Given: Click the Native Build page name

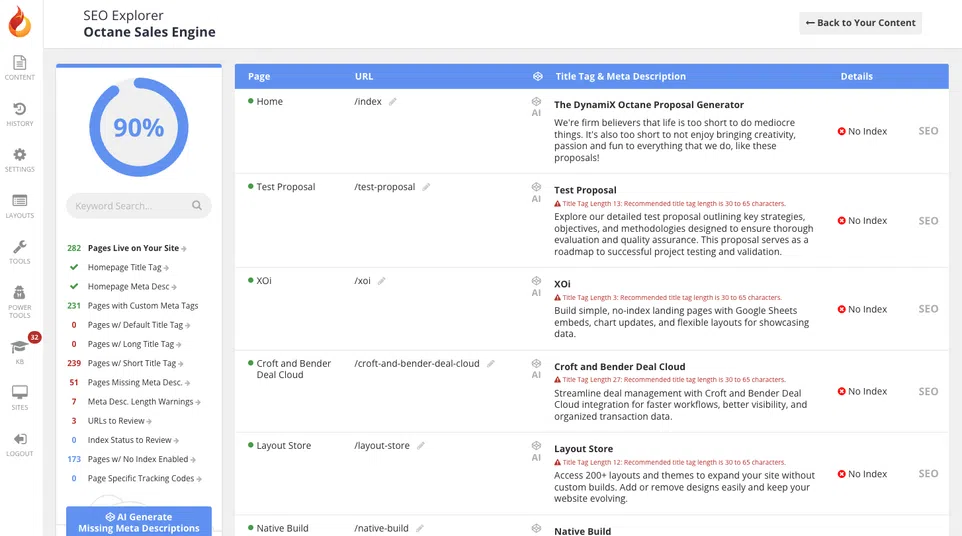Looking at the screenshot, I should click(x=282, y=529).
